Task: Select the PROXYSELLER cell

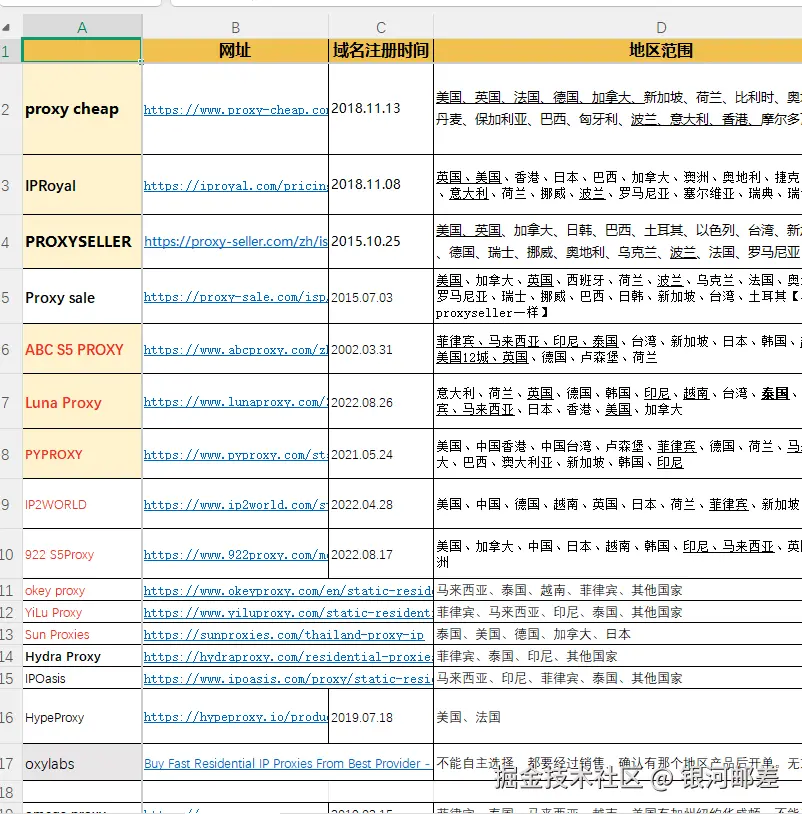Action: (x=82, y=241)
